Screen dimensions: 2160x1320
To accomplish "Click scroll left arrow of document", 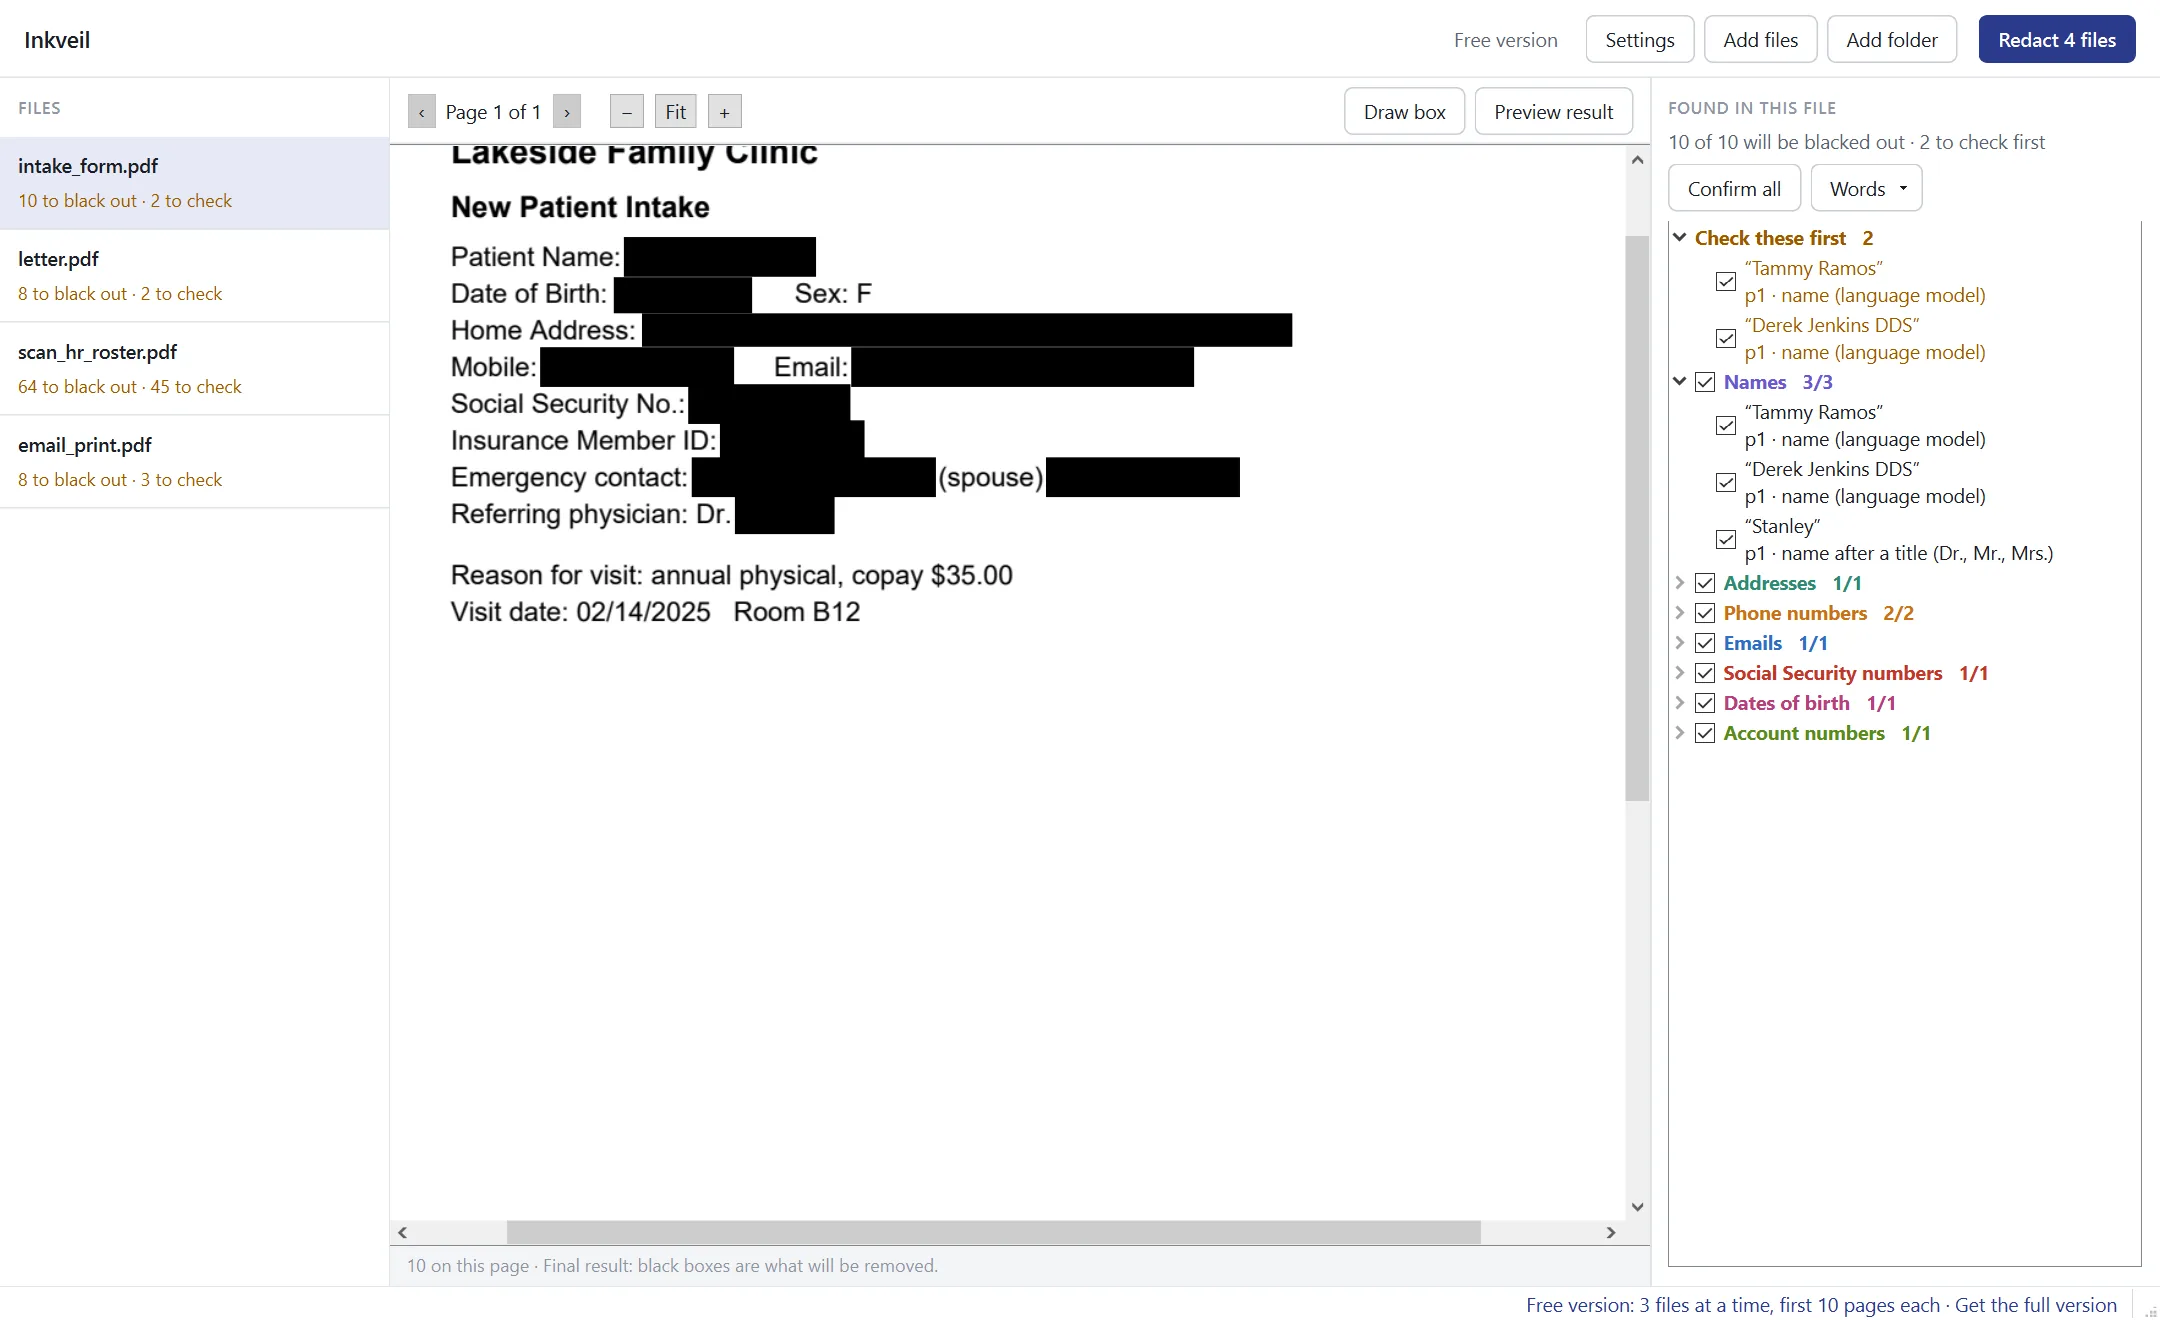I will (402, 1233).
